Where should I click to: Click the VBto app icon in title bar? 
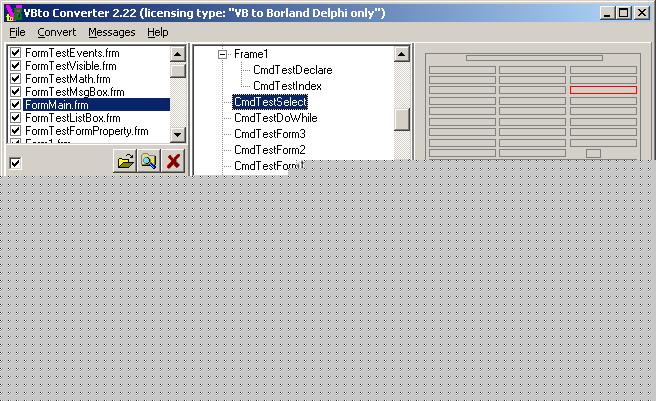coord(13,13)
